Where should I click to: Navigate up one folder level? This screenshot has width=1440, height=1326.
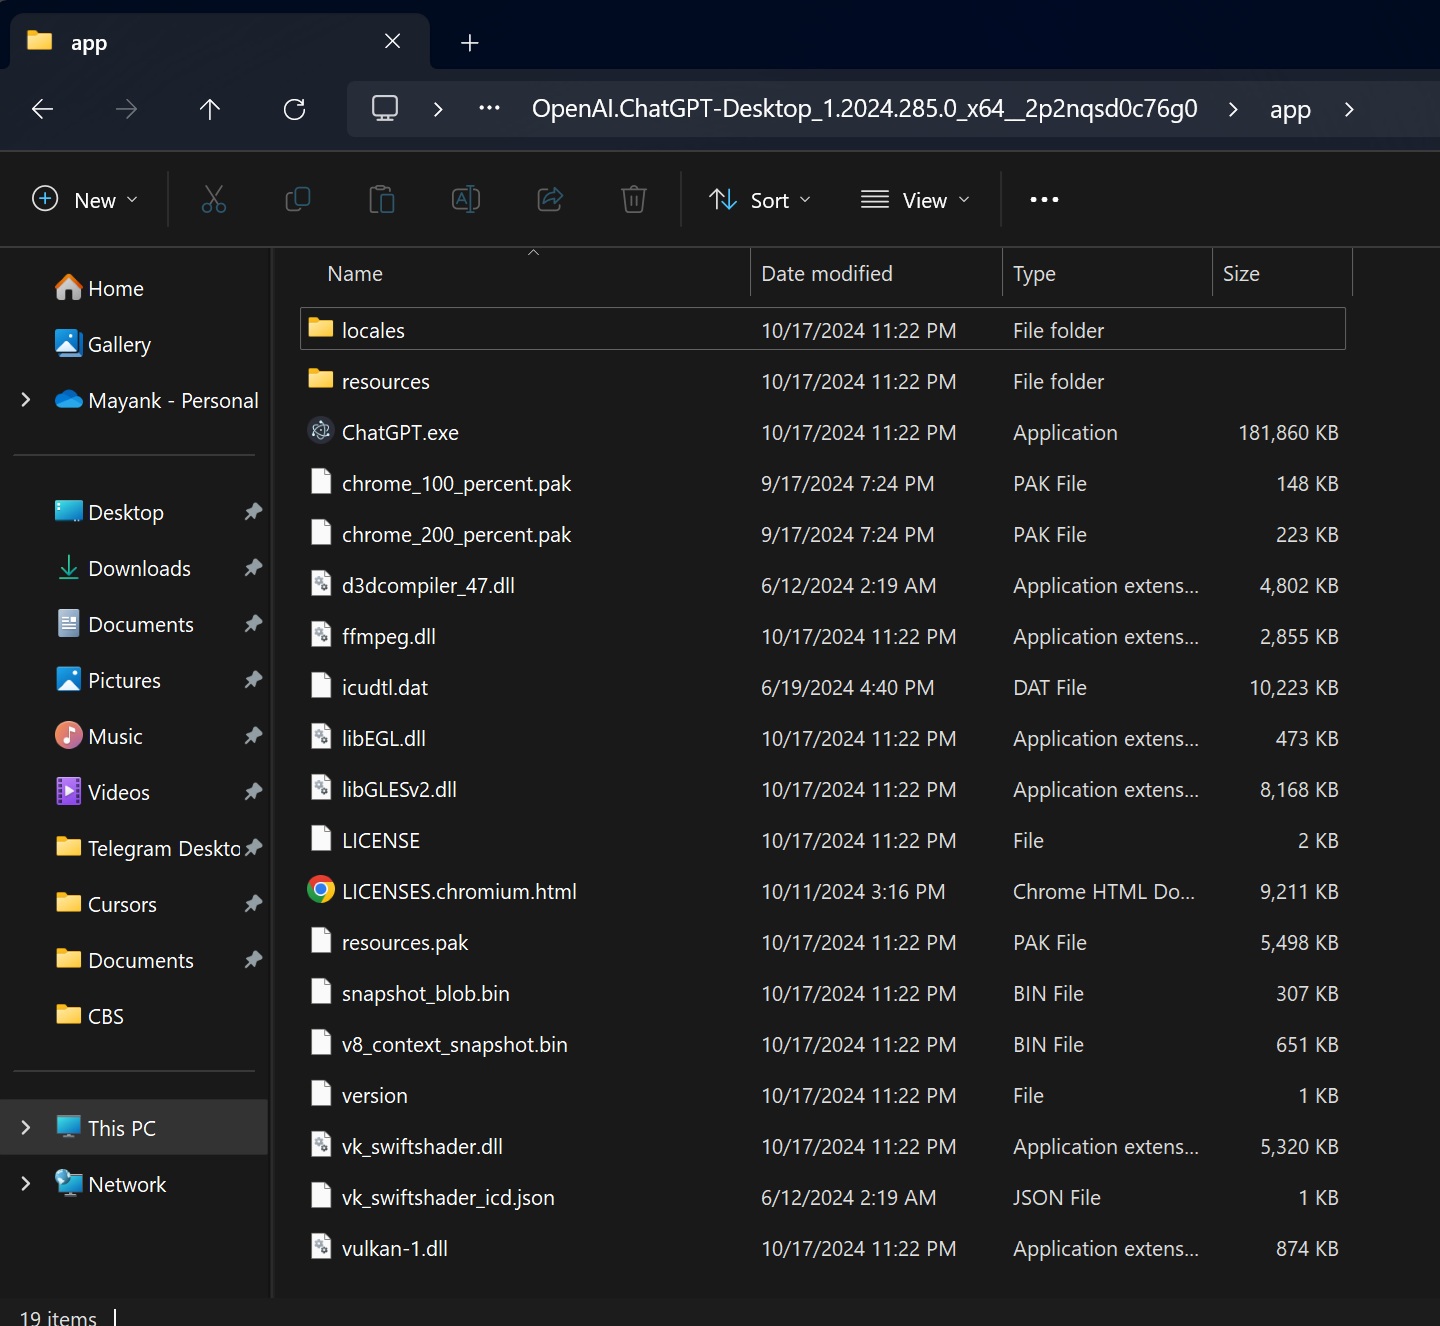pos(210,109)
